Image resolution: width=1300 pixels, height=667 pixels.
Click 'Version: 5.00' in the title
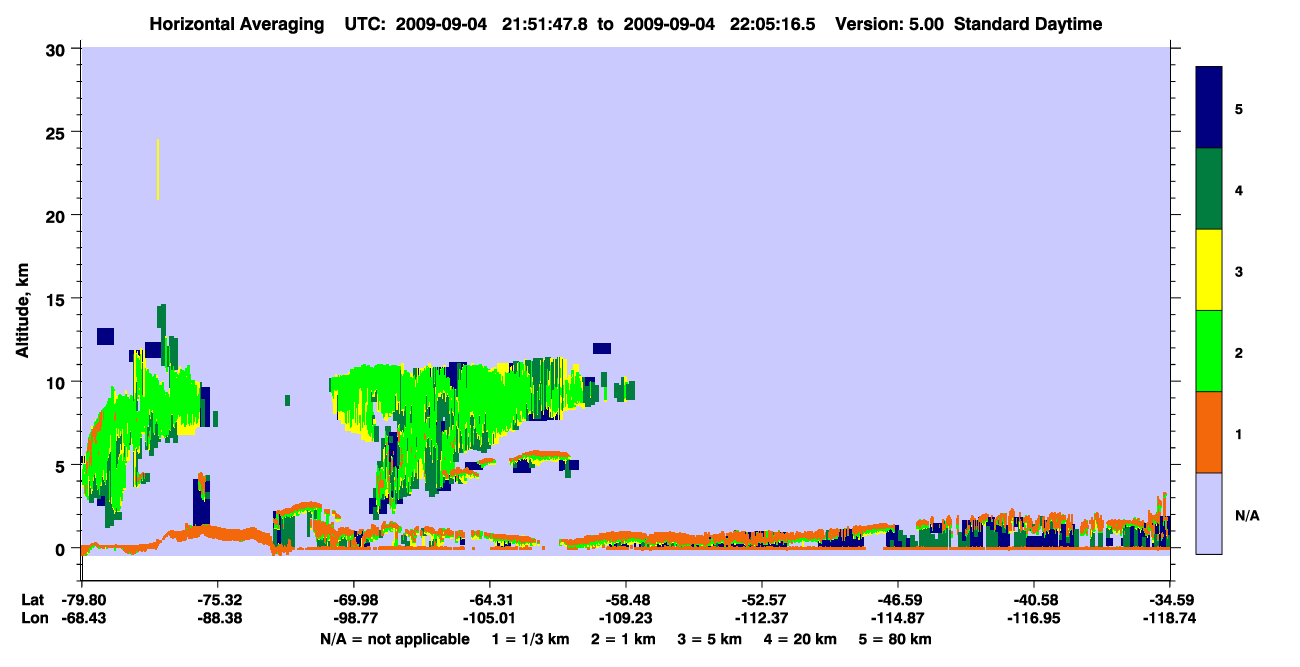click(890, 24)
